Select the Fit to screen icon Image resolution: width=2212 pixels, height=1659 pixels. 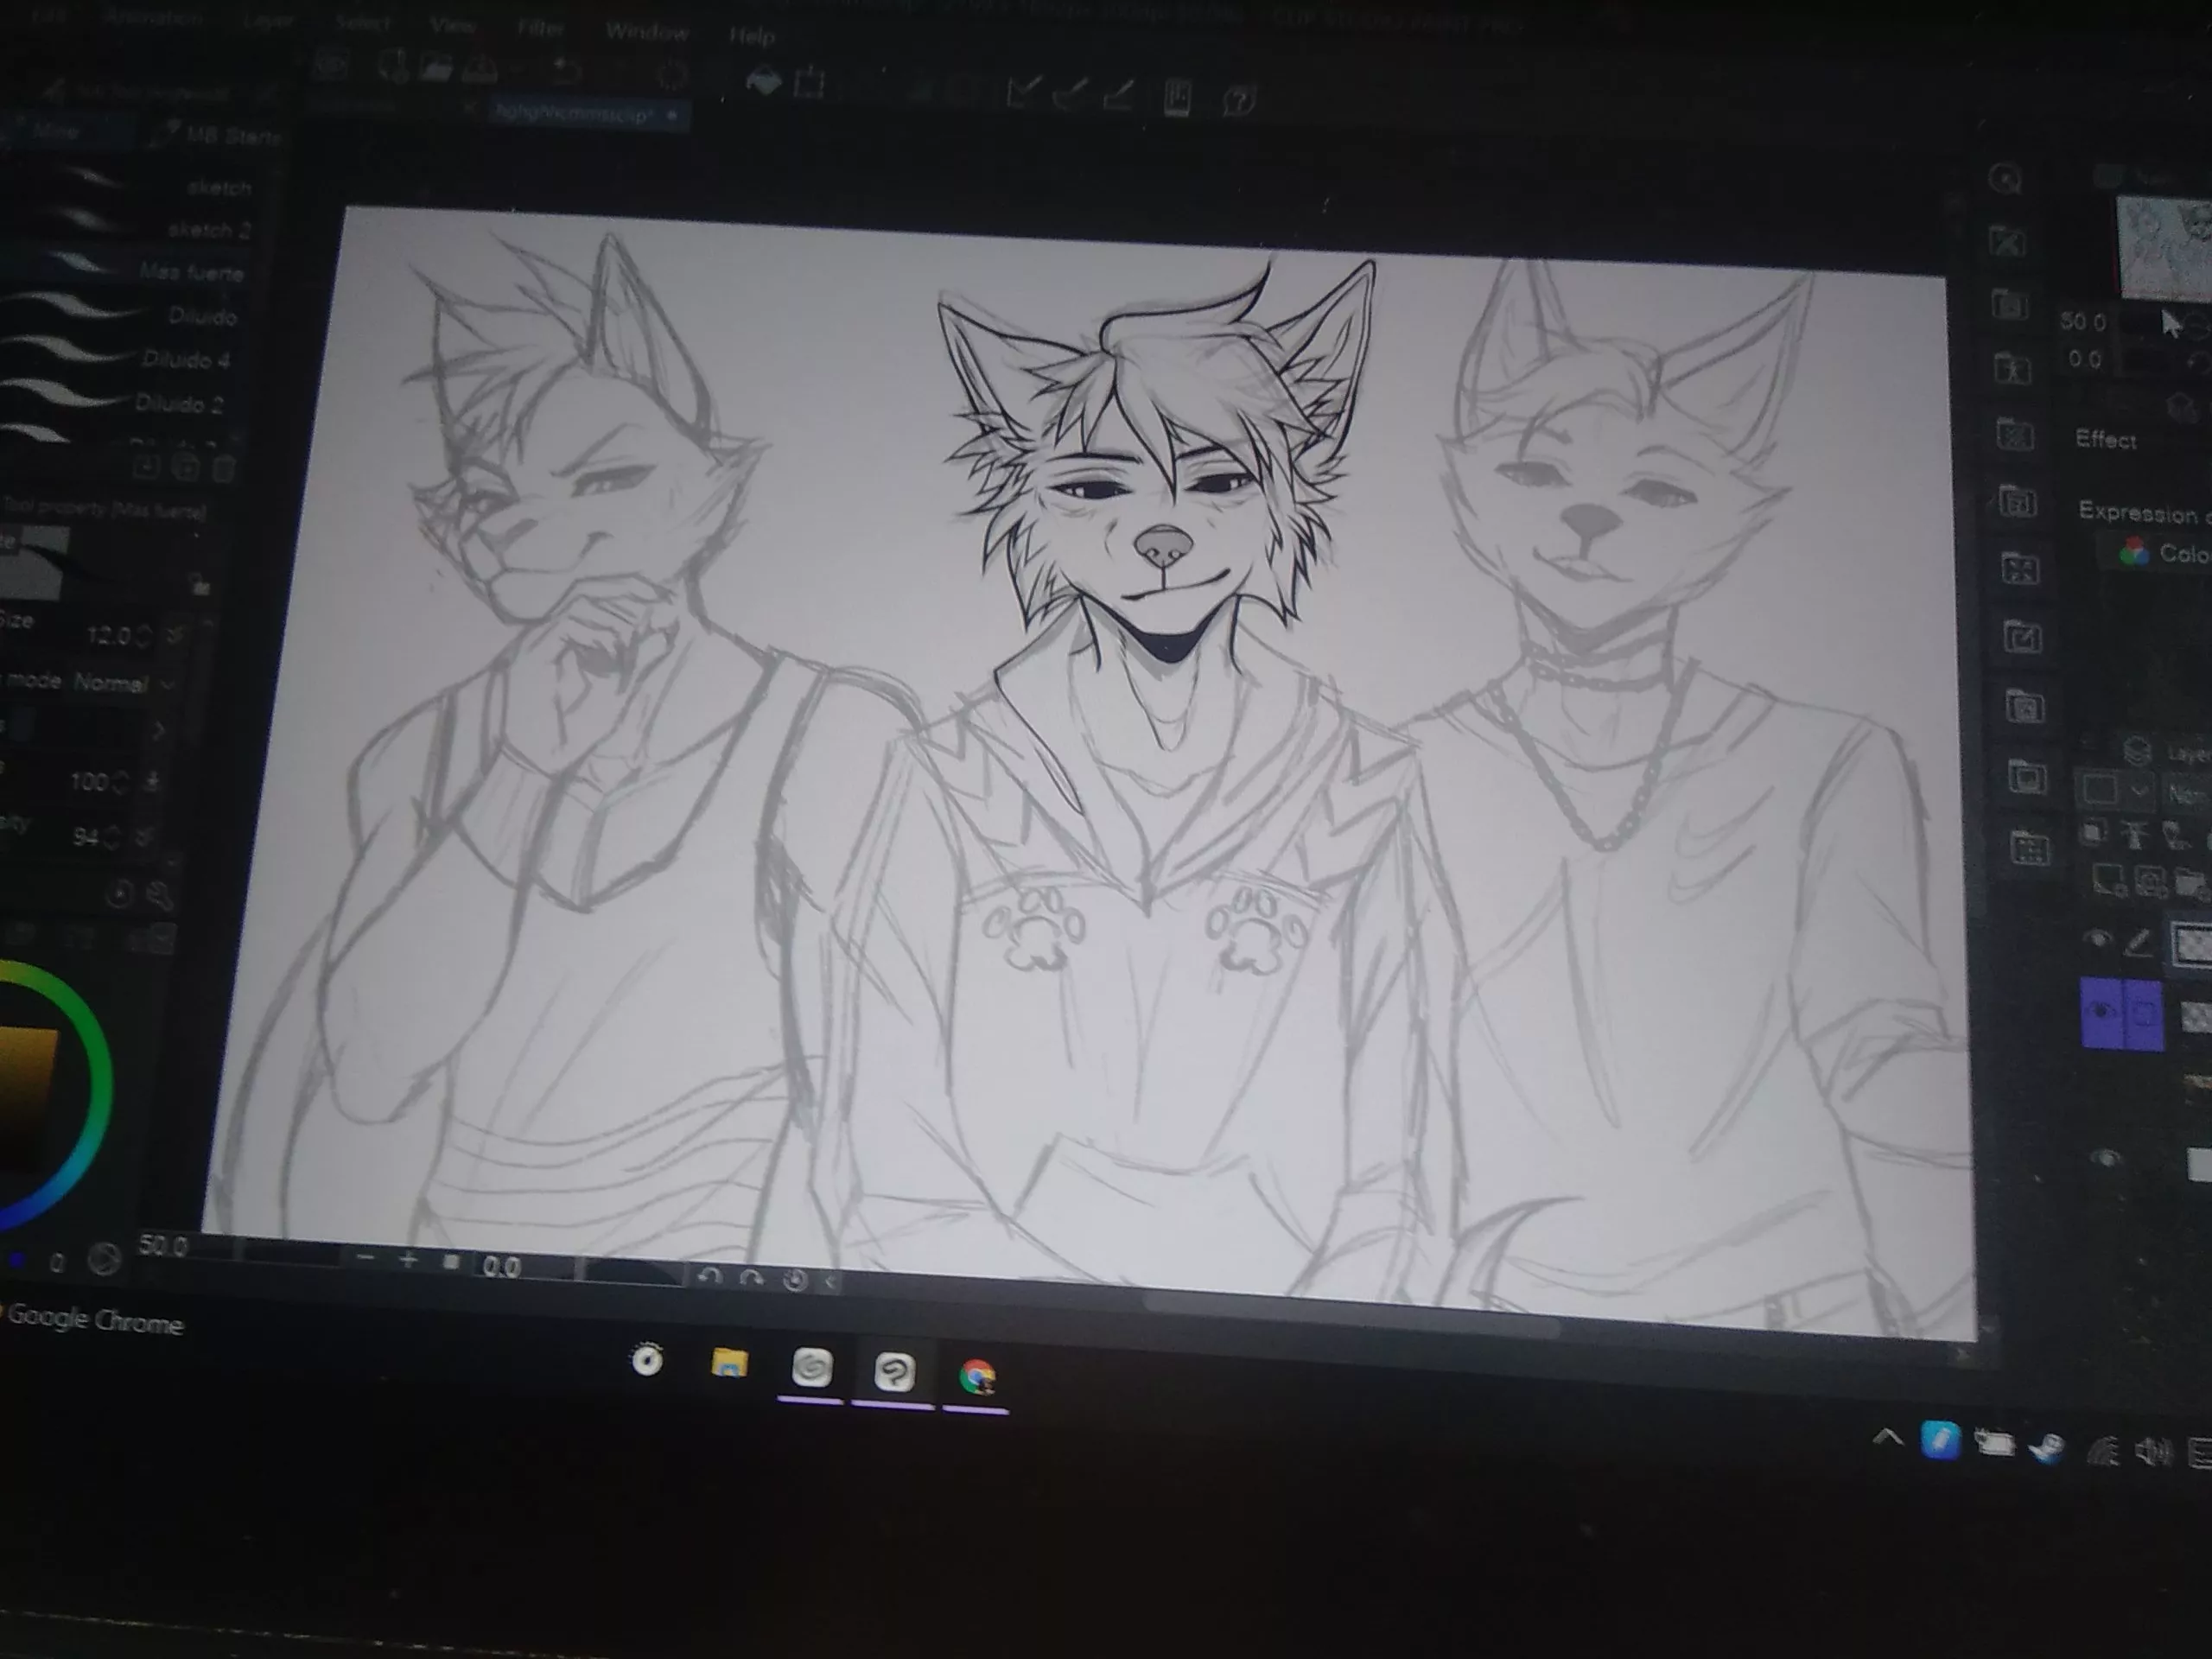tap(452, 1261)
